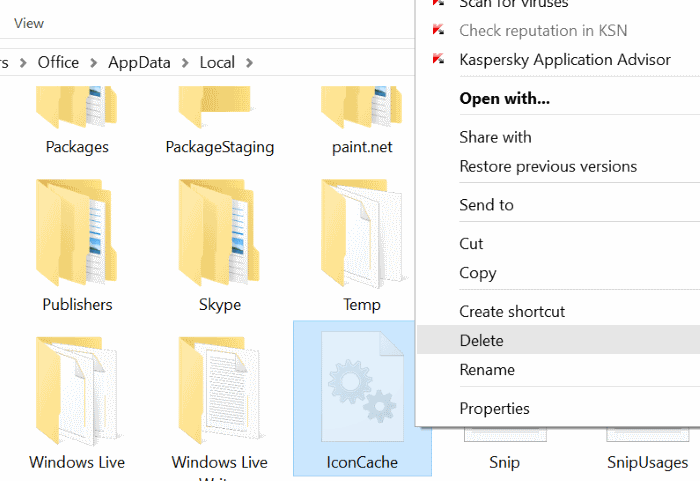The width and height of the screenshot is (700, 481).
Task: Select the first Windows Live folder icon
Action: [78, 391]
